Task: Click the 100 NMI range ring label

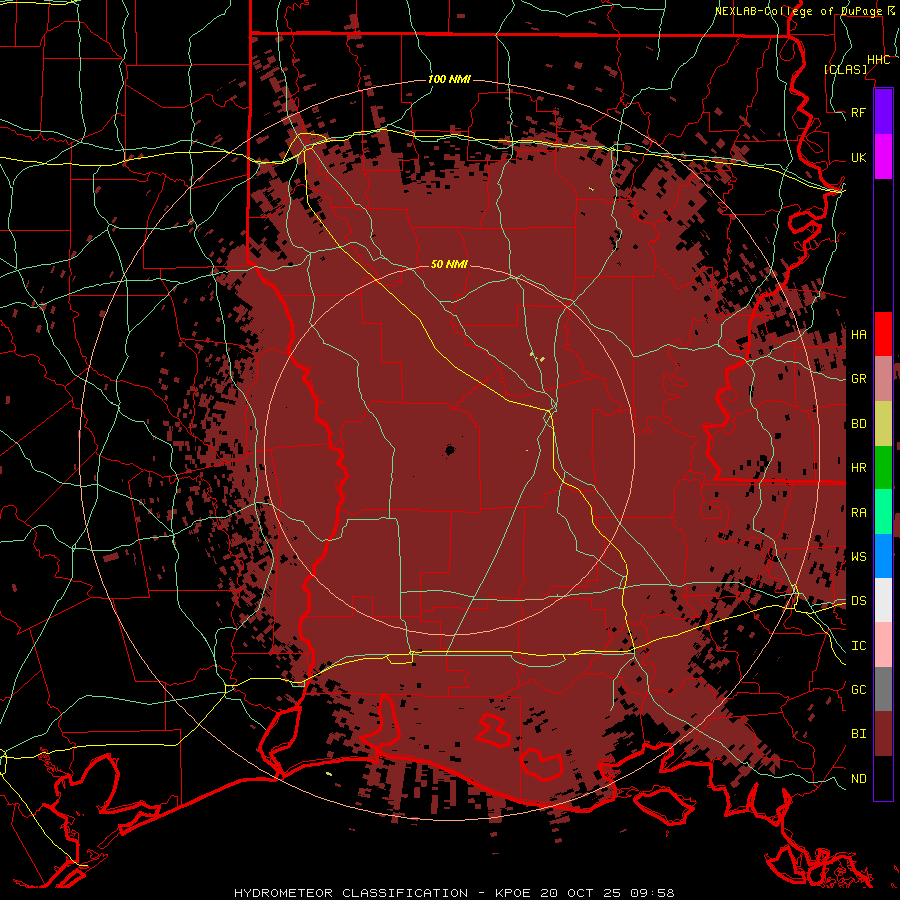Action: (x=449, y=79)
